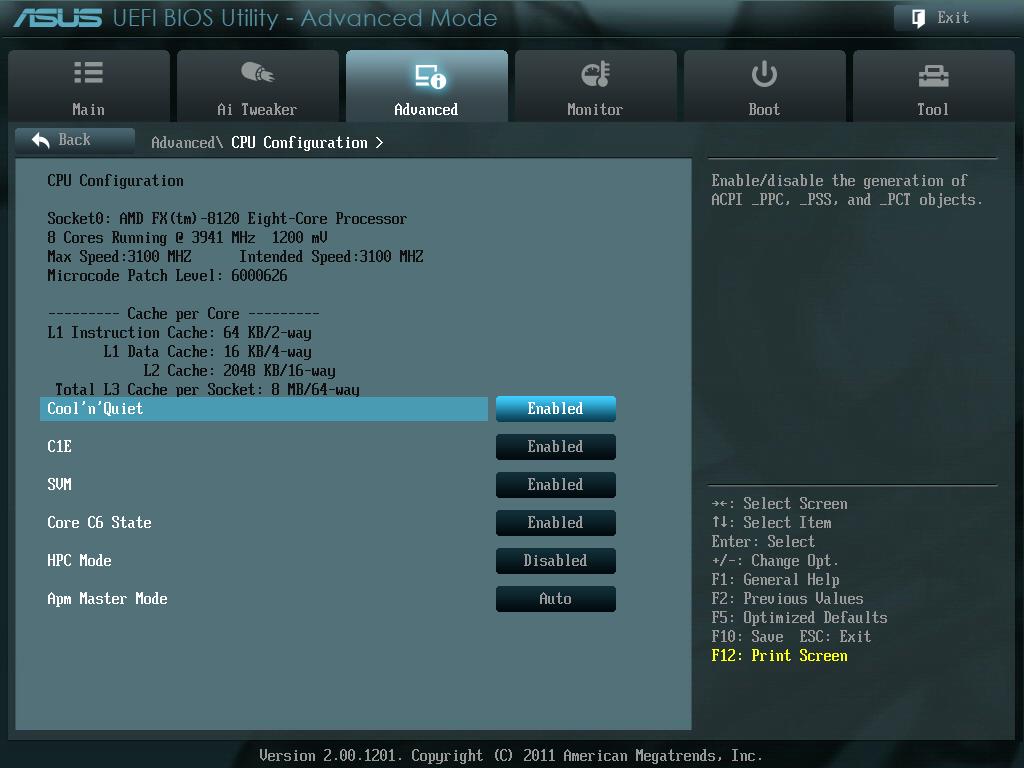Click the F12: Print Screen hint
The height and width of the screenshot is (768, 1024).
(x=780, y=655)
